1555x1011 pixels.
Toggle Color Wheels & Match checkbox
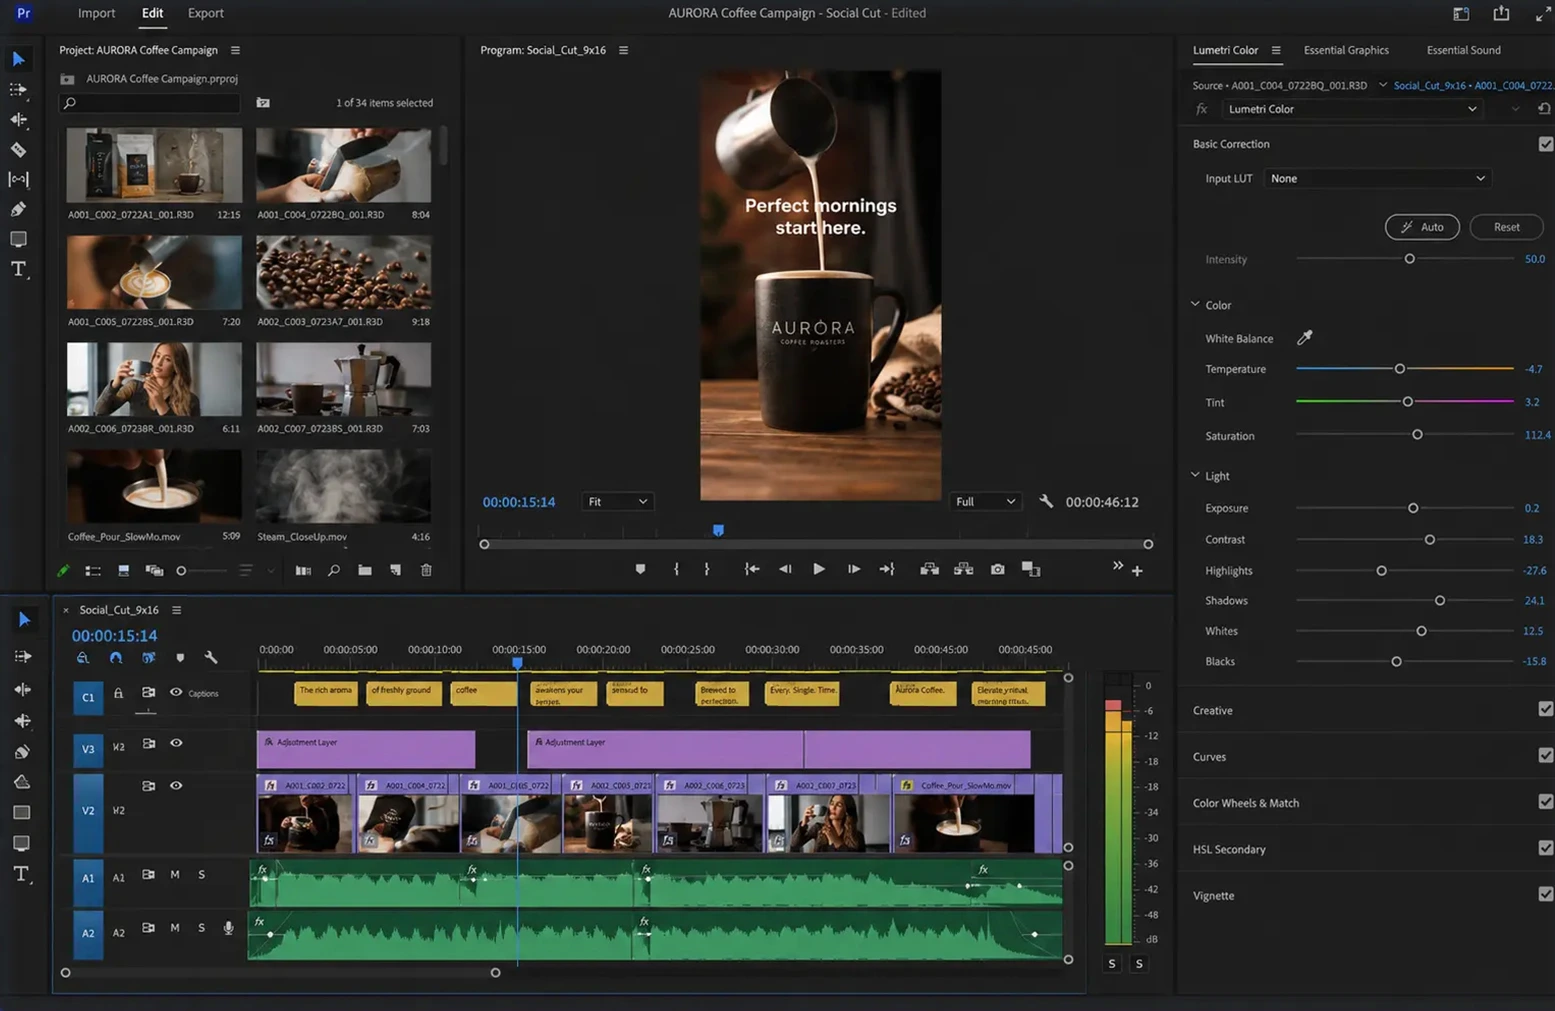point(1546,802)
